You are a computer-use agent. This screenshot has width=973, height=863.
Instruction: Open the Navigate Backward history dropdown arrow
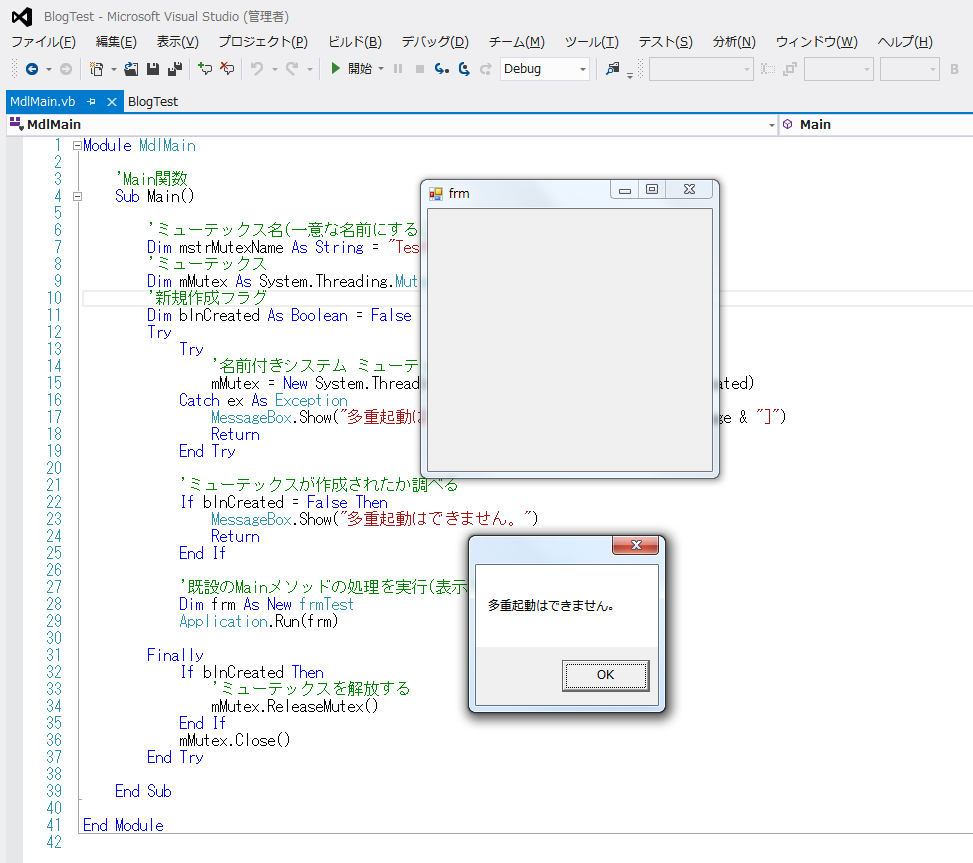(48, 69)
